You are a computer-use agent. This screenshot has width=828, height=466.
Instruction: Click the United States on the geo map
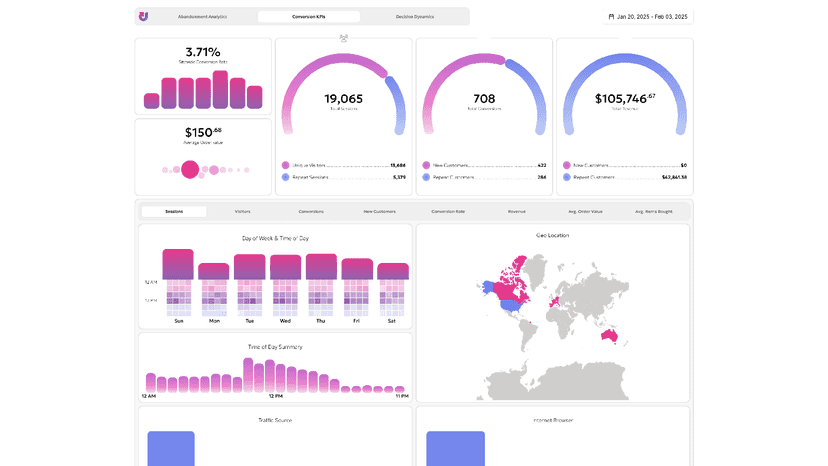[511, 306]
